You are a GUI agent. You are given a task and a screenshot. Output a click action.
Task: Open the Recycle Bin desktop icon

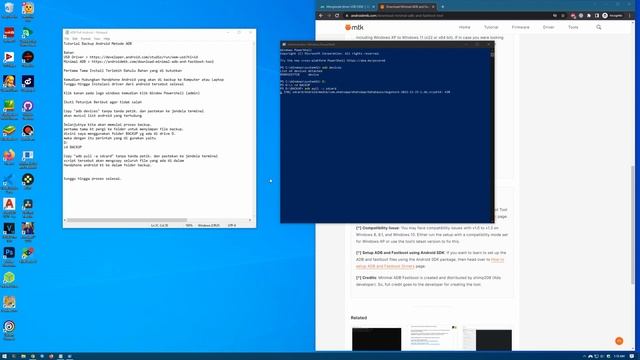(9, 10)
